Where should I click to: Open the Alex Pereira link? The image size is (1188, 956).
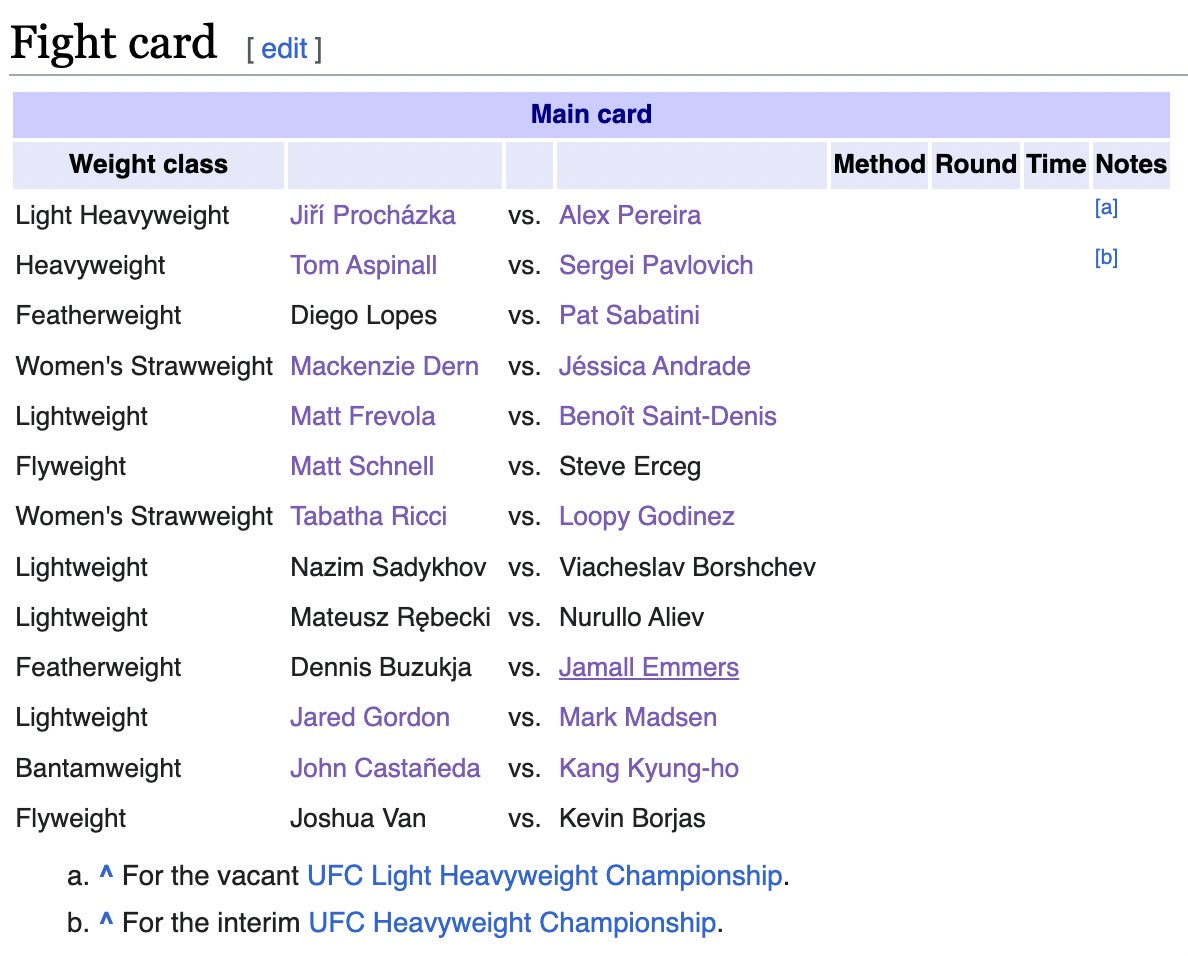pyautogui.click(x=629, y=215)
